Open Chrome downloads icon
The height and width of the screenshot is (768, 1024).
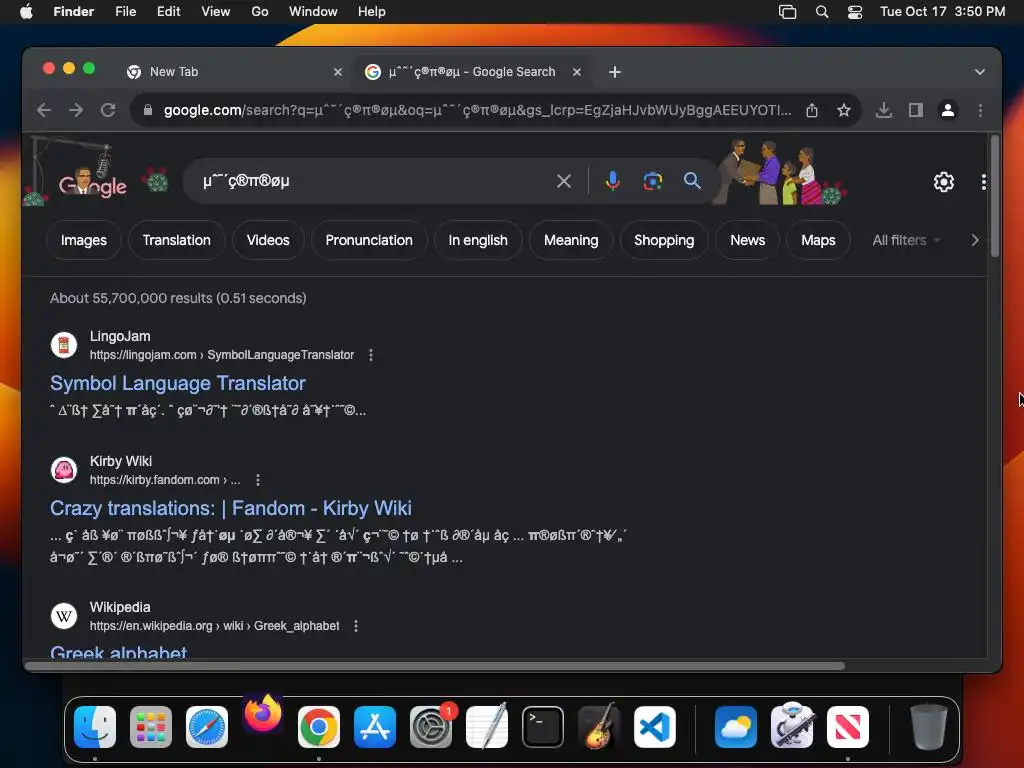pyautogui.click(x=884, y=110)
